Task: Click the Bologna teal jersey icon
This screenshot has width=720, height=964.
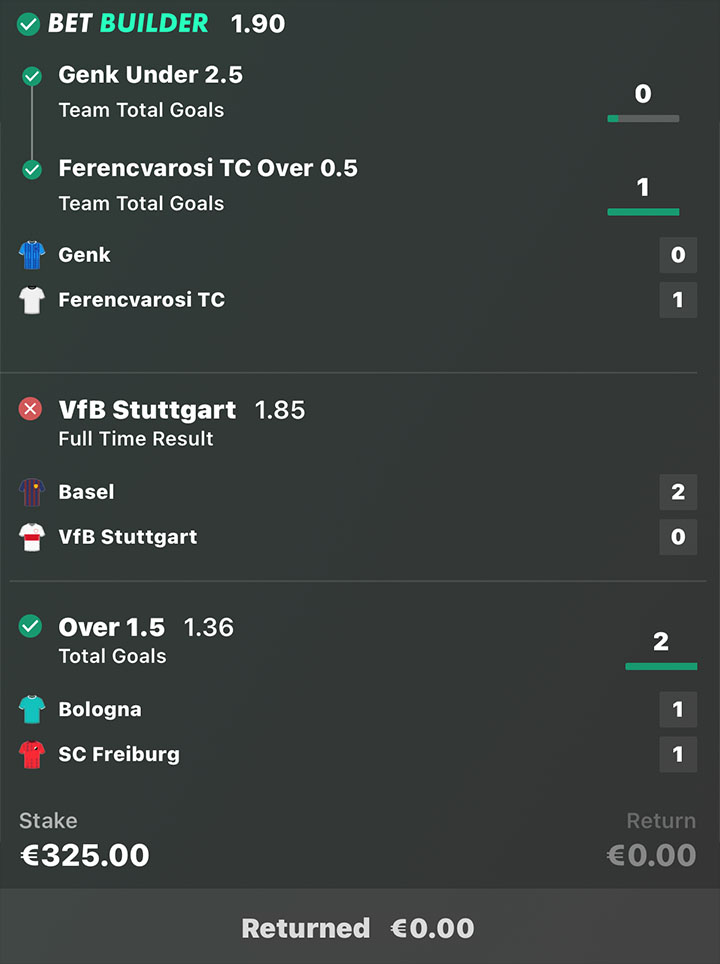Action: (x=32, y=710)
